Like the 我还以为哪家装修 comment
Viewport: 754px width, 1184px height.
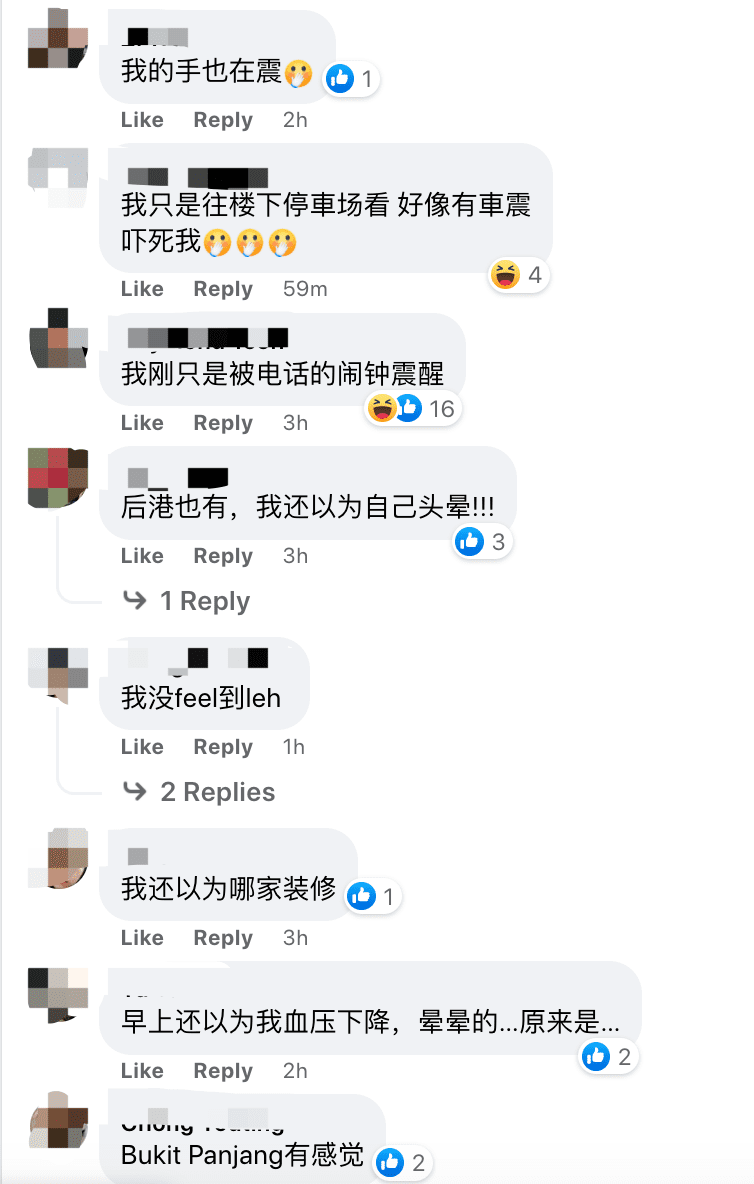(x=142, y=937)
